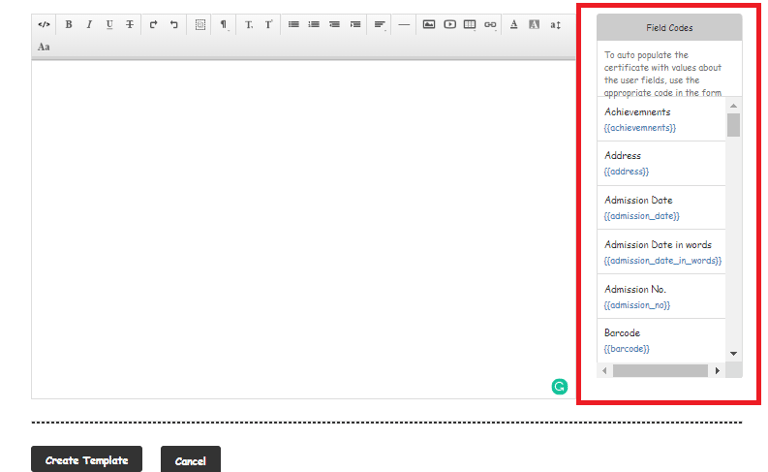
Task: Click the select all icon
Action: click(200, 24)
